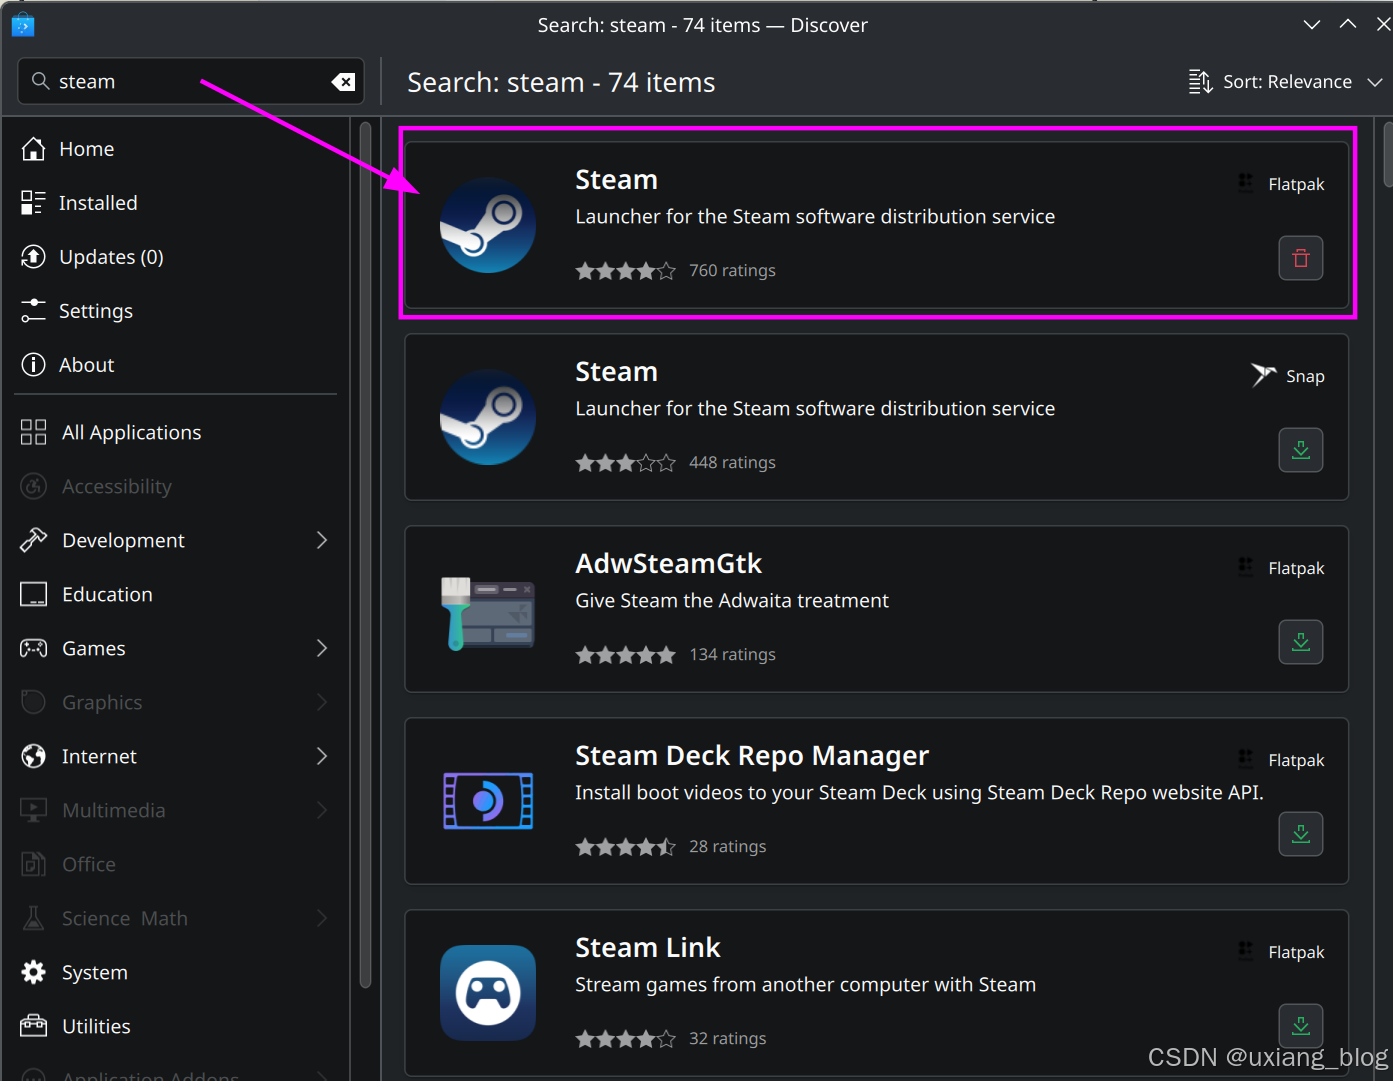
Task: Click the All Applications grid icon
Action: point(33,432)
